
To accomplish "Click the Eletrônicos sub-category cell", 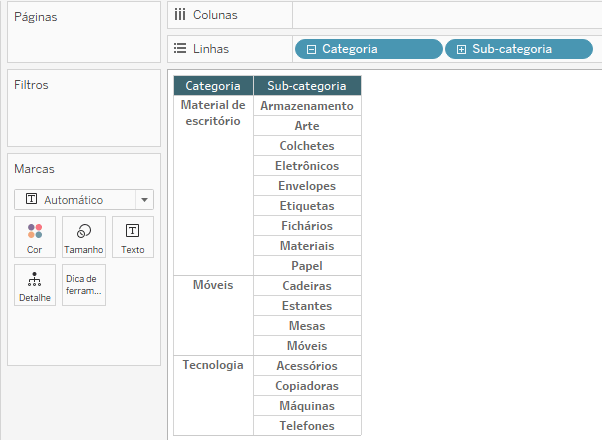I will point(307,166).
